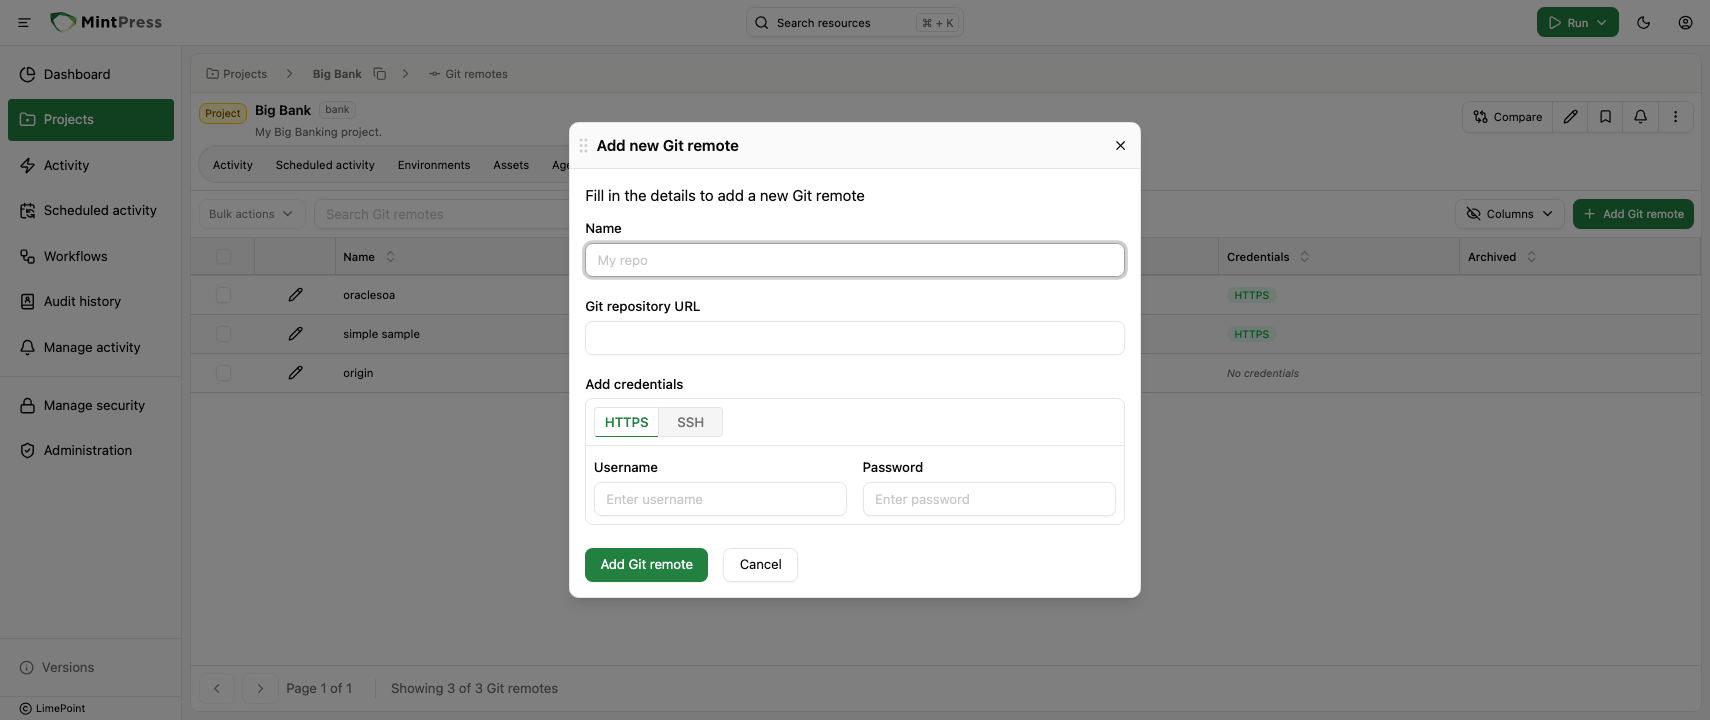
Task: Open Scheduled activity in sidebar
Action: (91, 211)
